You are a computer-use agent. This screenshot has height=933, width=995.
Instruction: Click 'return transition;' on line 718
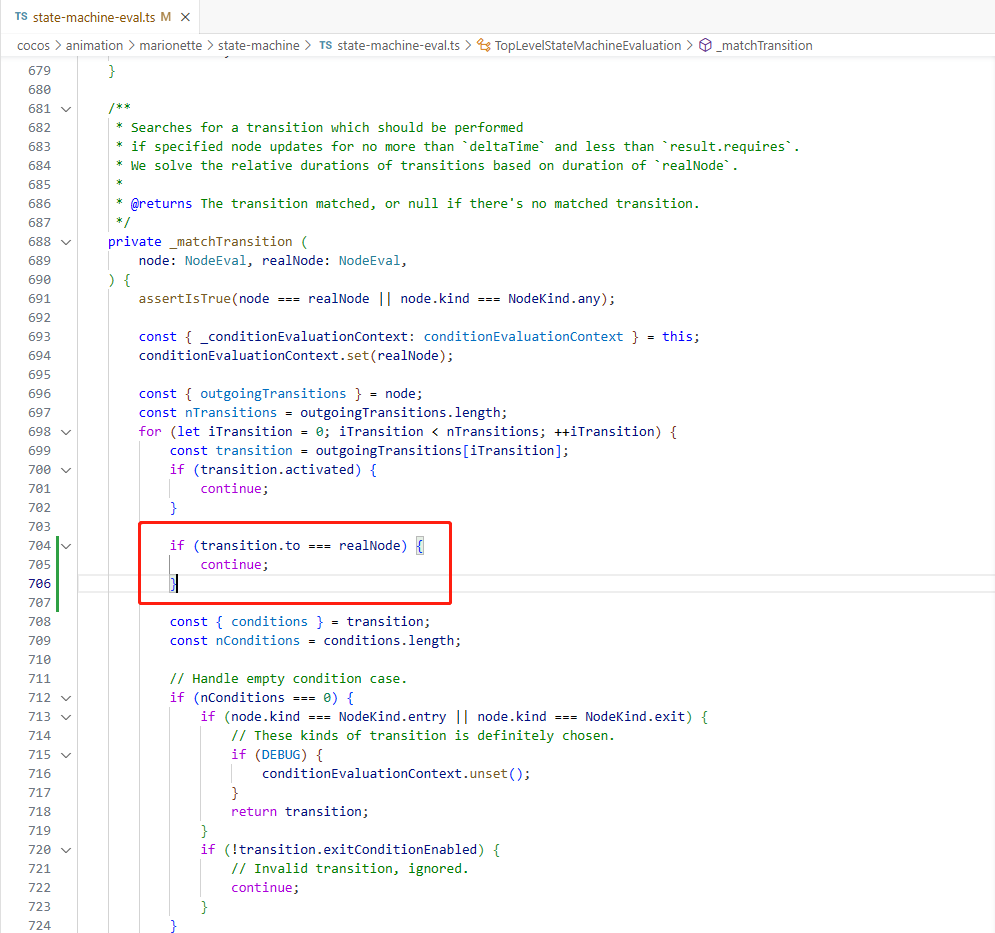(x=300, y=812)
